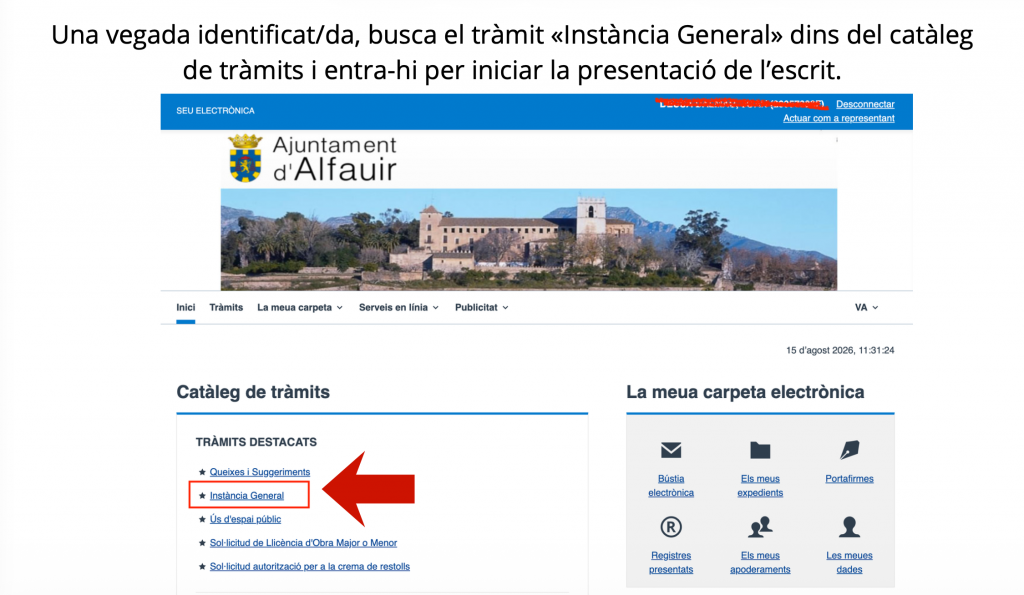Select the Inici tab
Viewport: 1024px width, 595px height.
coord(185,308)
